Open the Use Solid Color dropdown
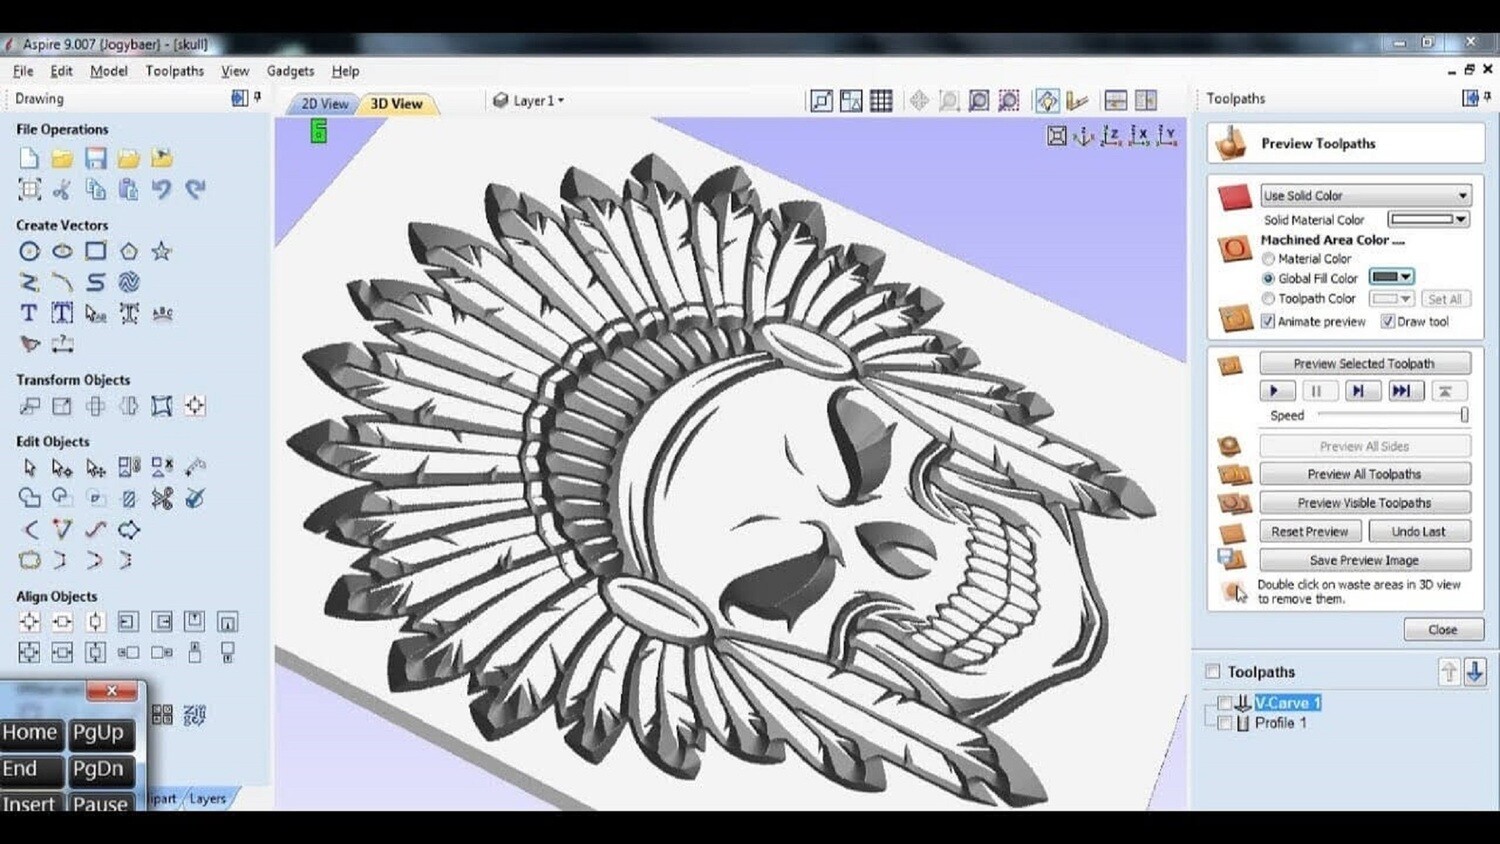 1364,196
